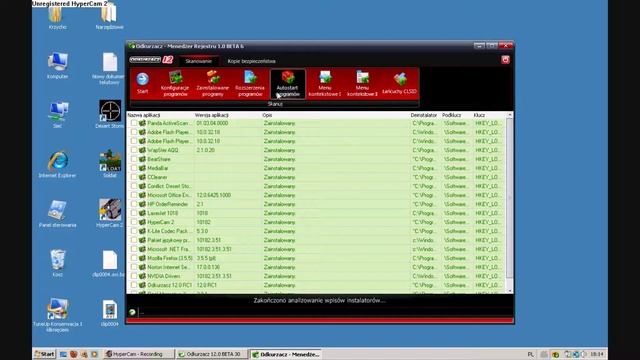Screen dimensions: 640x360
Task: Open Menu kontekstowe I option
Action: (325, 84)
